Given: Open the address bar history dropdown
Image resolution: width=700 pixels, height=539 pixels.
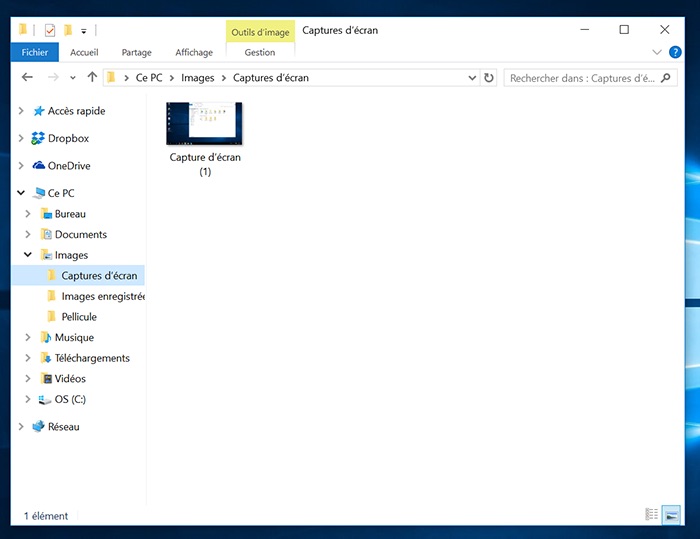Looking at the screenshot, I should [x=472, y=77].
